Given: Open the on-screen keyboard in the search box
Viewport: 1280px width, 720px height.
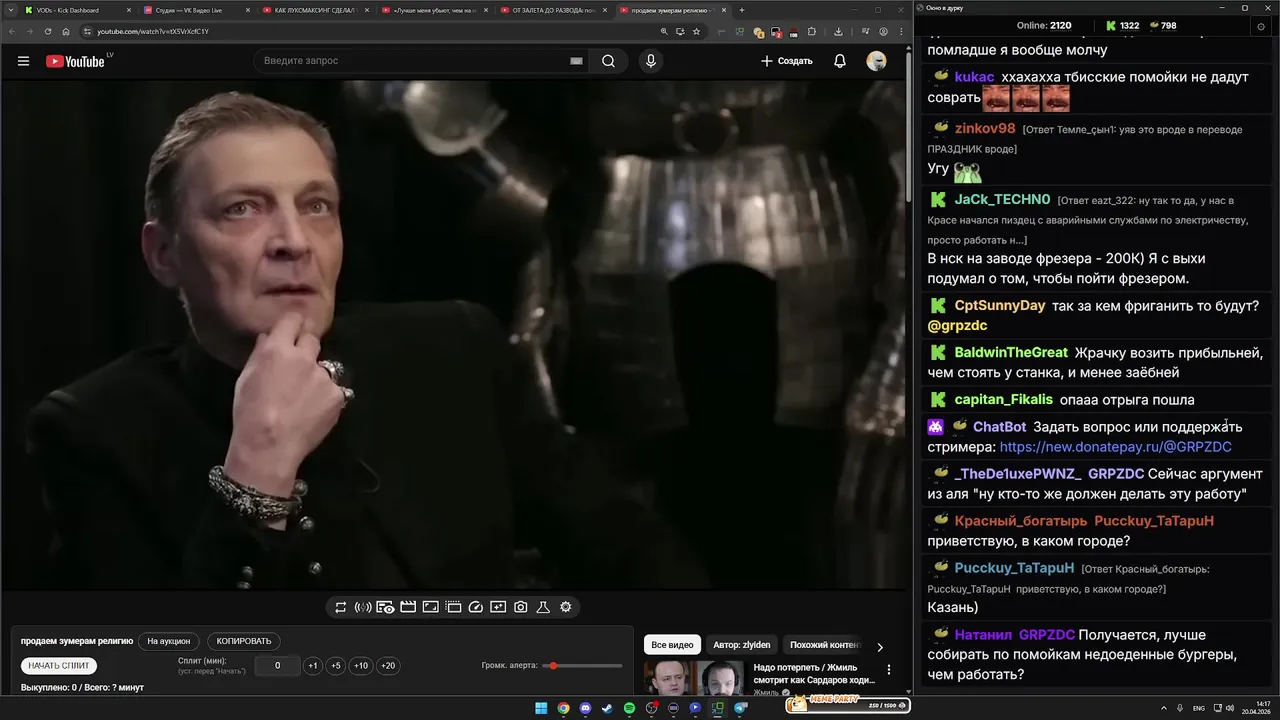Looking at the screenshot, I should click(576, 61).
